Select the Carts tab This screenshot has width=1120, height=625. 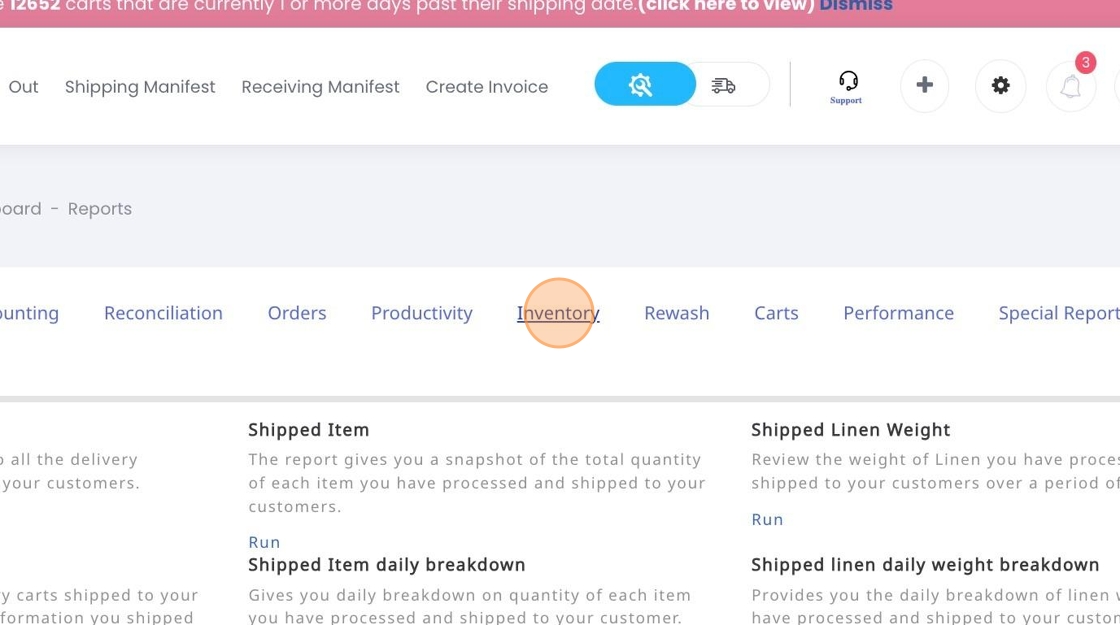[776, 313]
